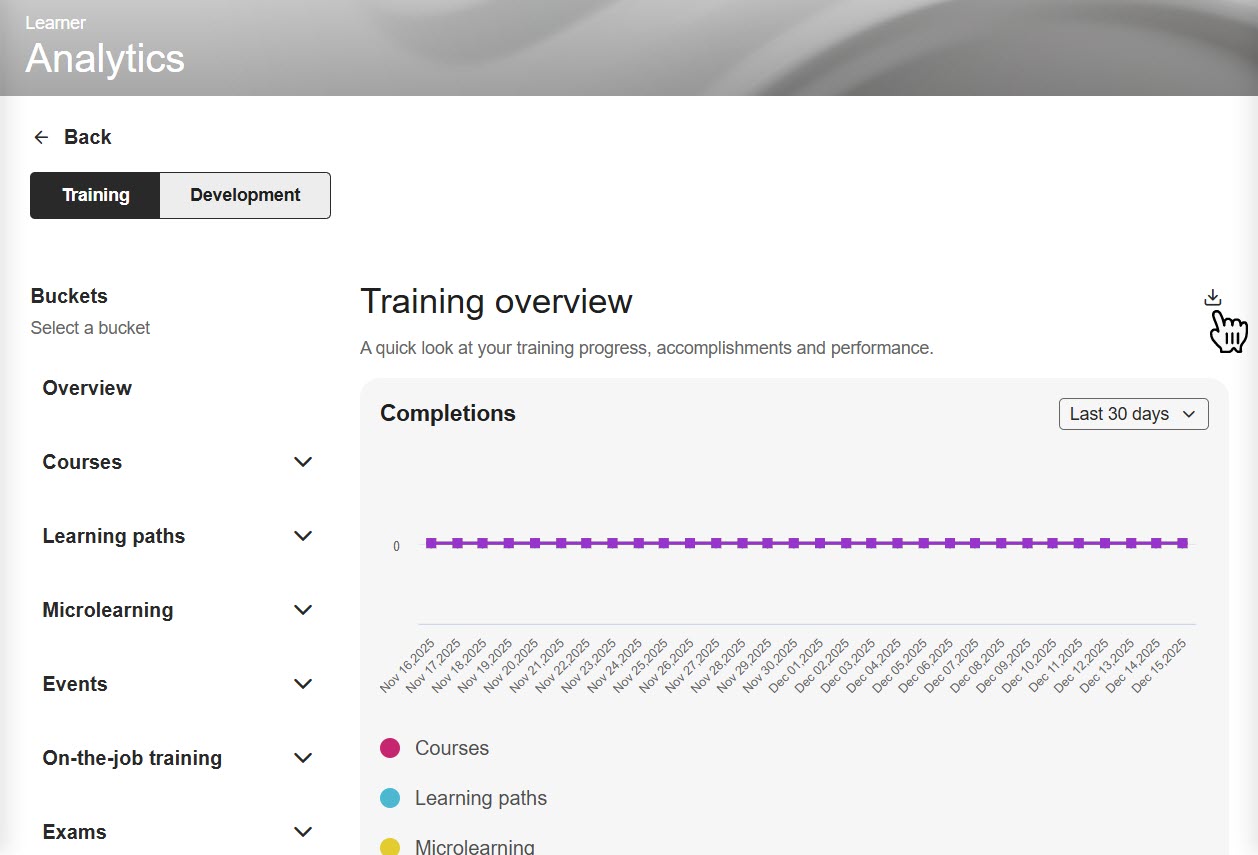
Task: Click the Completions heading
Action: (448, 413)
